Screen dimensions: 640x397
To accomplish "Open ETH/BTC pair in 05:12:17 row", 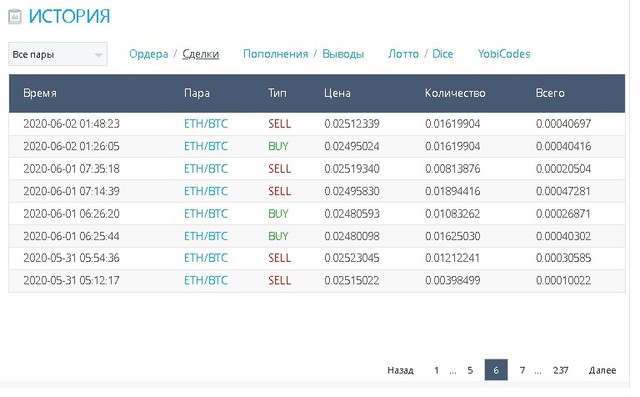I will tap(206, 280).
